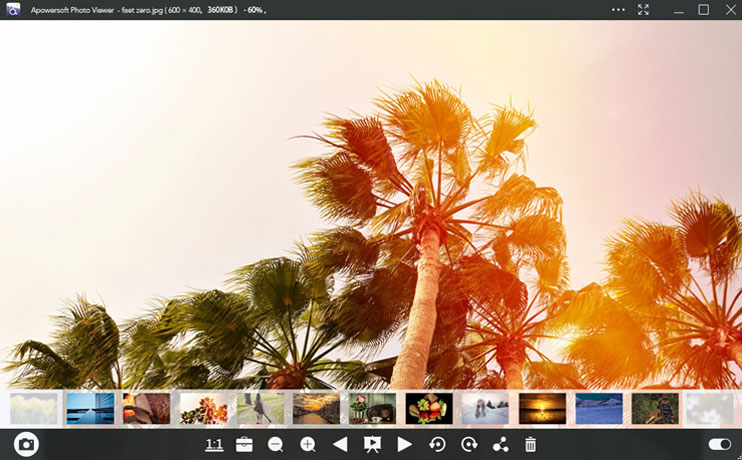Share the current photo
The width and height of the screenshot is (742, 460).
tap(500, 444)
